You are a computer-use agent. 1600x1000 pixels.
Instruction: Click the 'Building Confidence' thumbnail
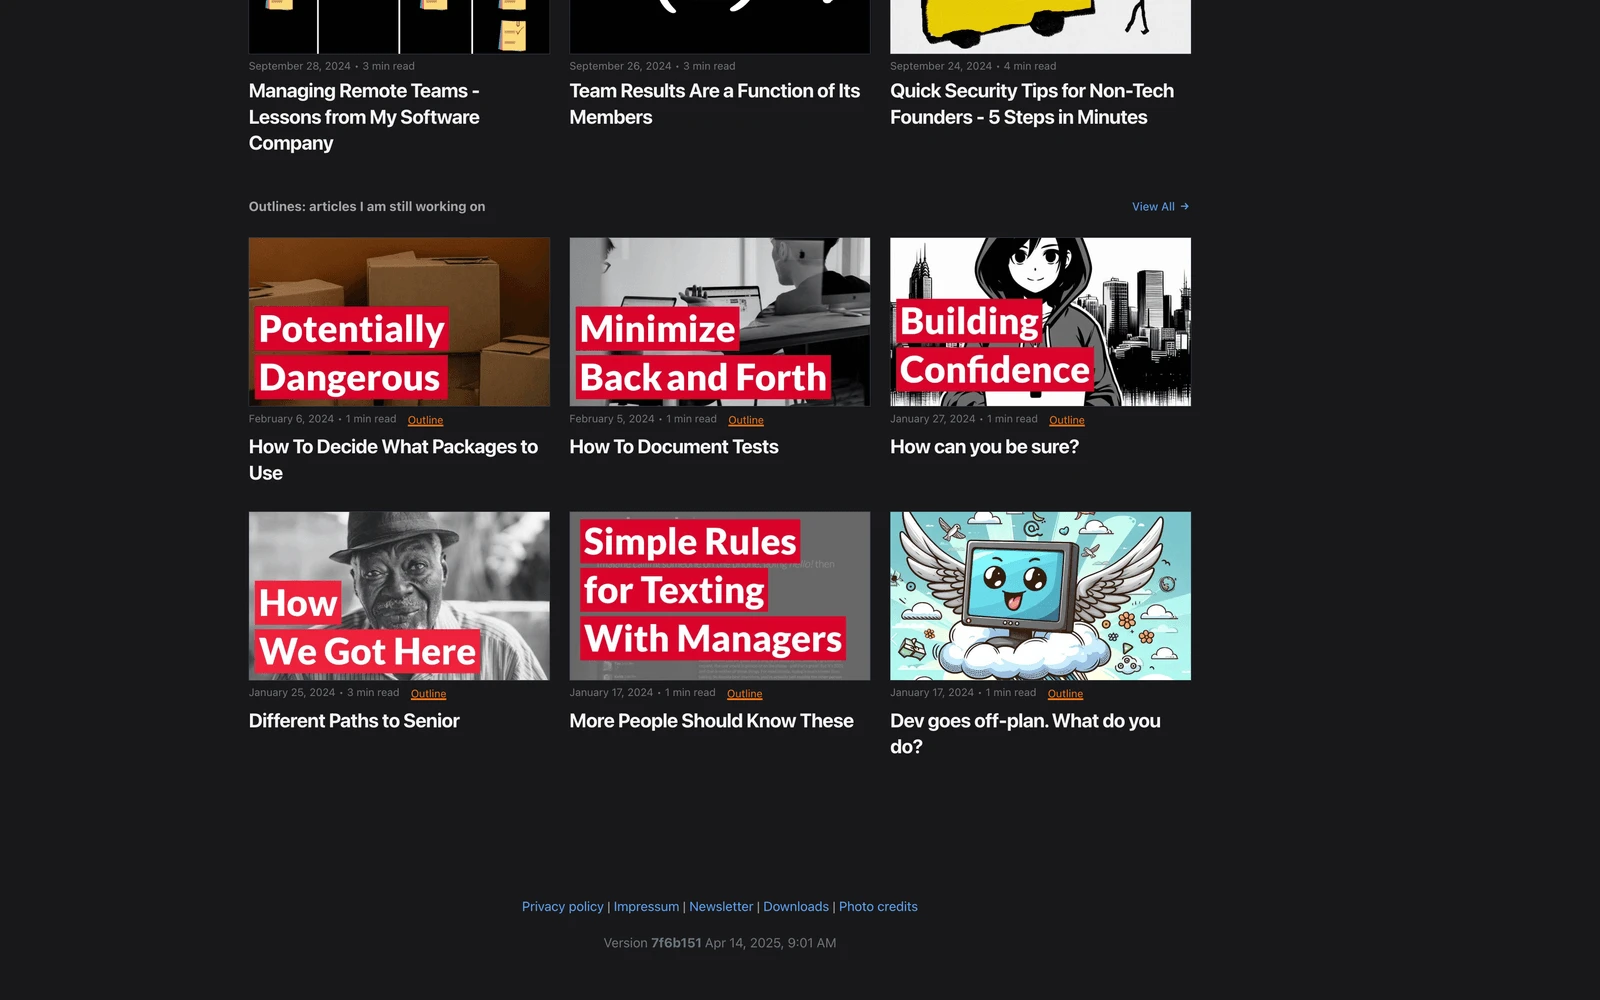1040,322
